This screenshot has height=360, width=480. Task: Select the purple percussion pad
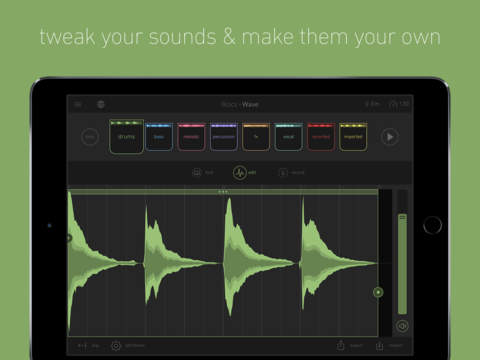click(224, 137)
